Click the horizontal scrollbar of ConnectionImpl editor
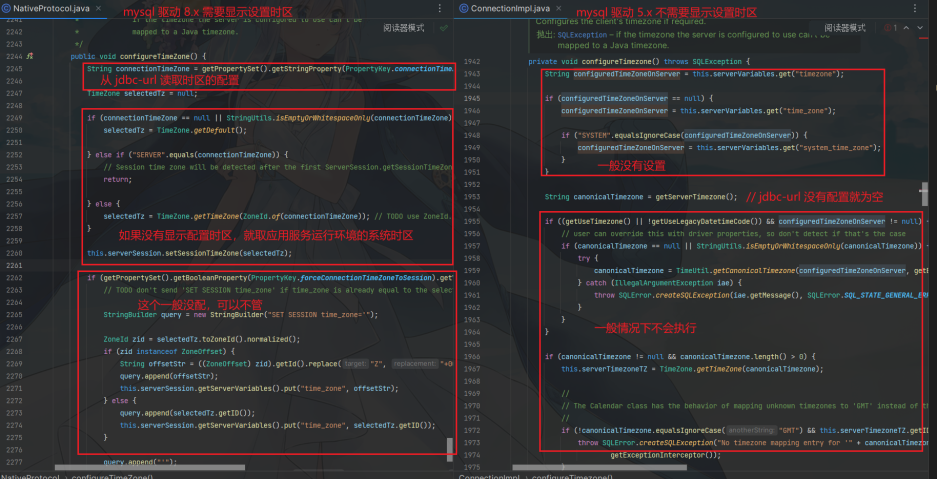 pos(599,468)
